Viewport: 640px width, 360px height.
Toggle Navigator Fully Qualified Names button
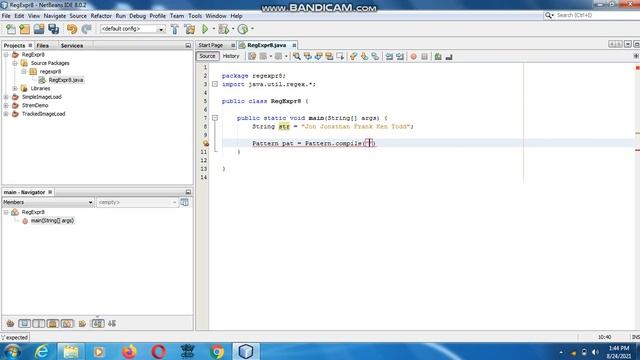coord(82,324)
